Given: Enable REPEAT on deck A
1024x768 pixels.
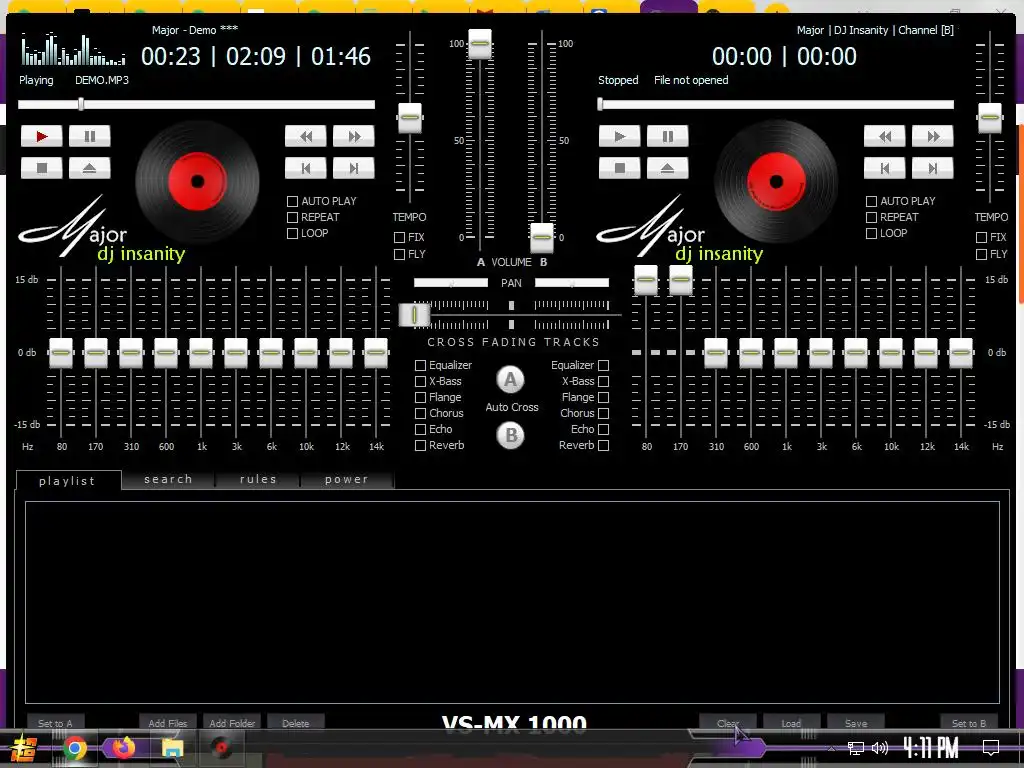Looking at the screenshot, I should coord(293,217).
